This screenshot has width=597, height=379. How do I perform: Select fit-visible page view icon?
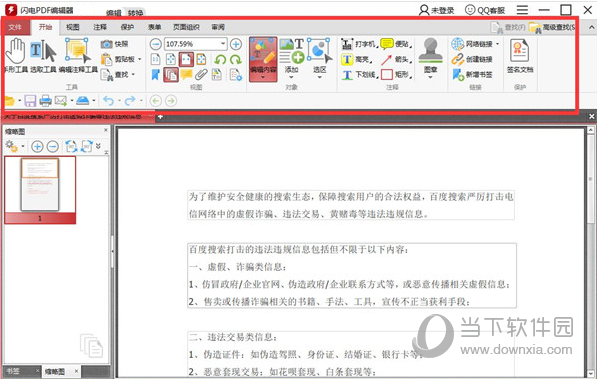click(201, 59)
